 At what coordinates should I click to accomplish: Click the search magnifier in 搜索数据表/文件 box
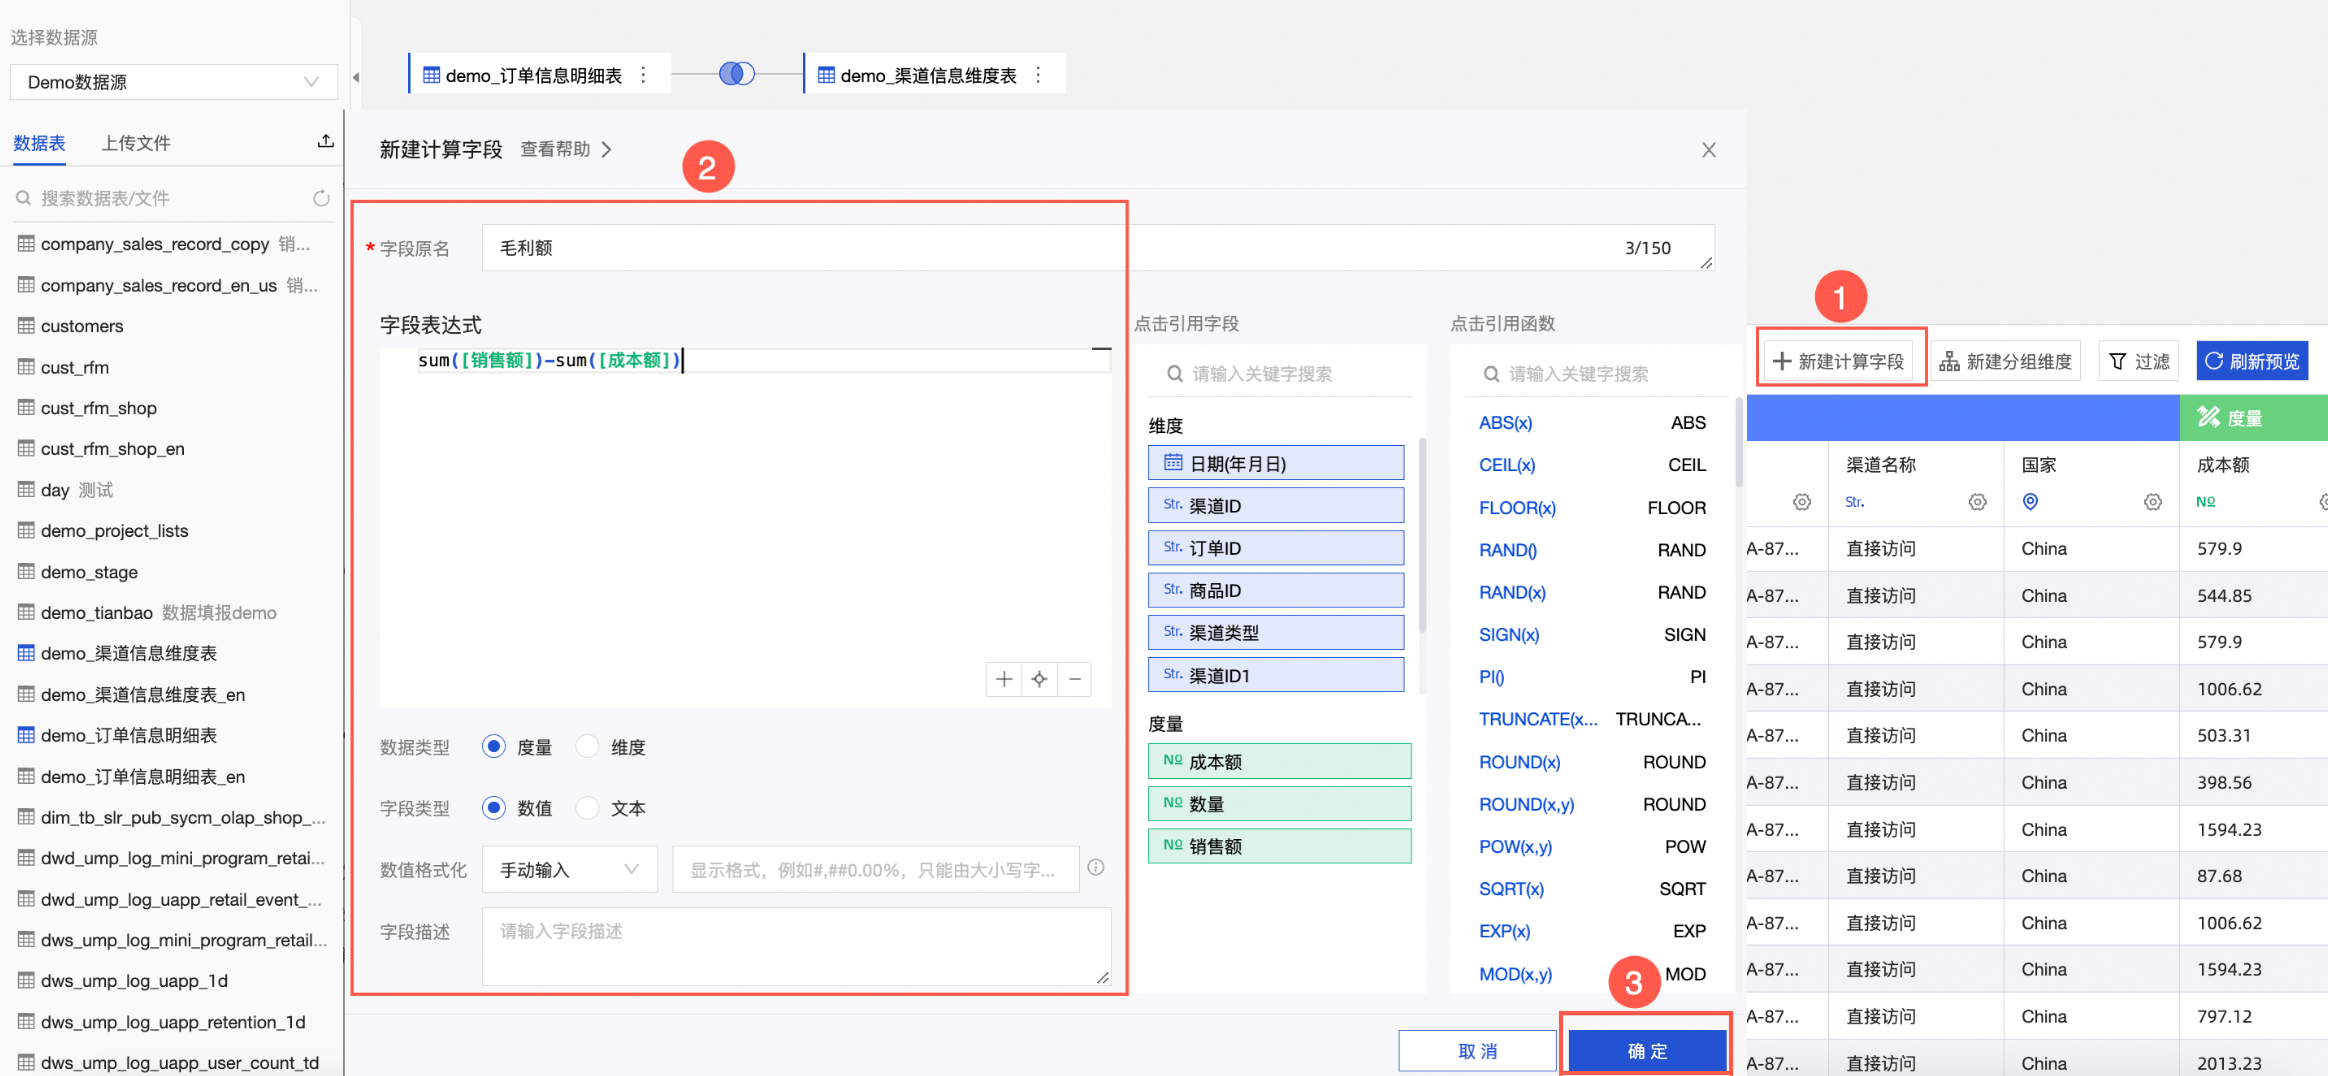pos(23,198)
